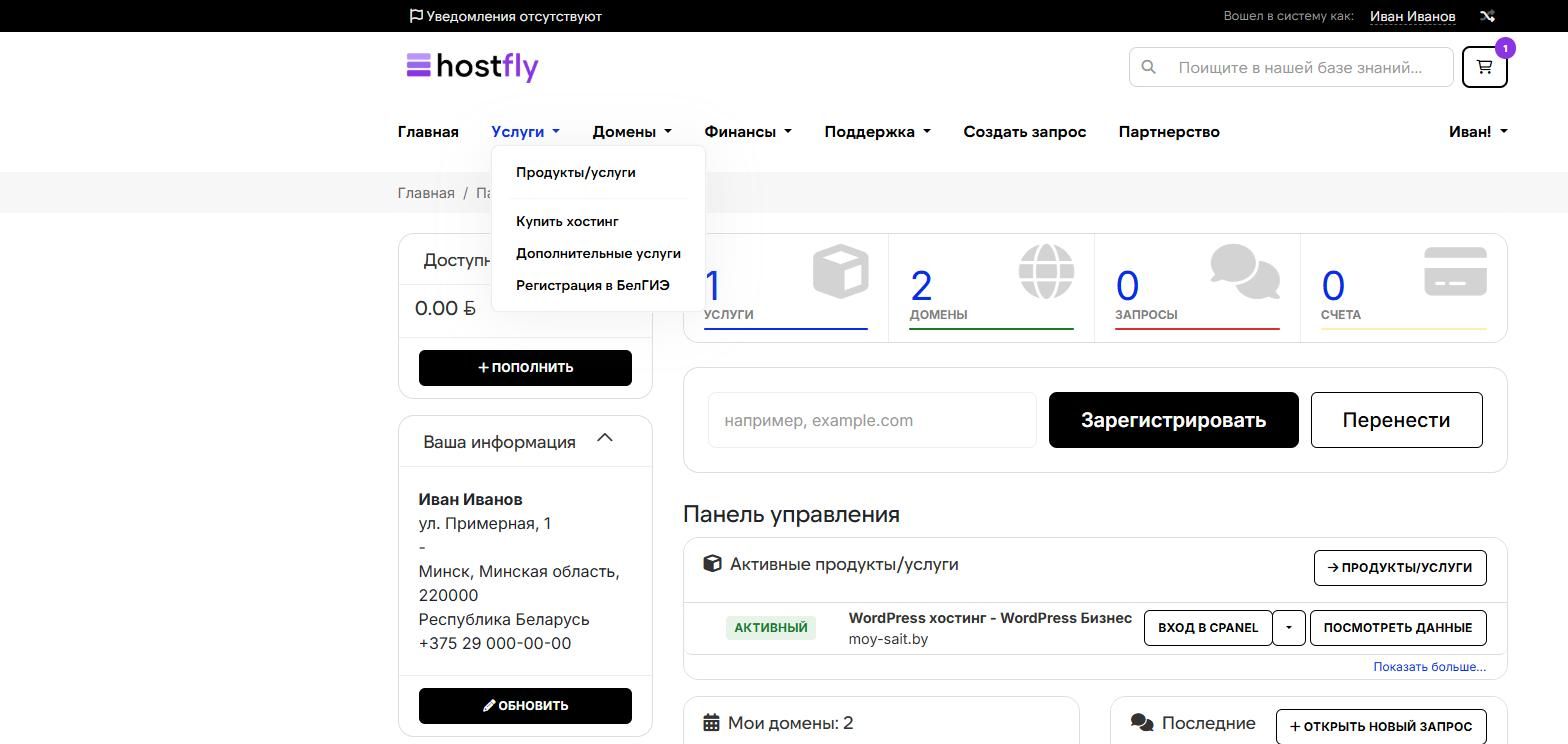The height and width of the screenshot is (744, 1568).
Task: Click the Иван Иванов logged-in link
Action: tap(1412, 16)
